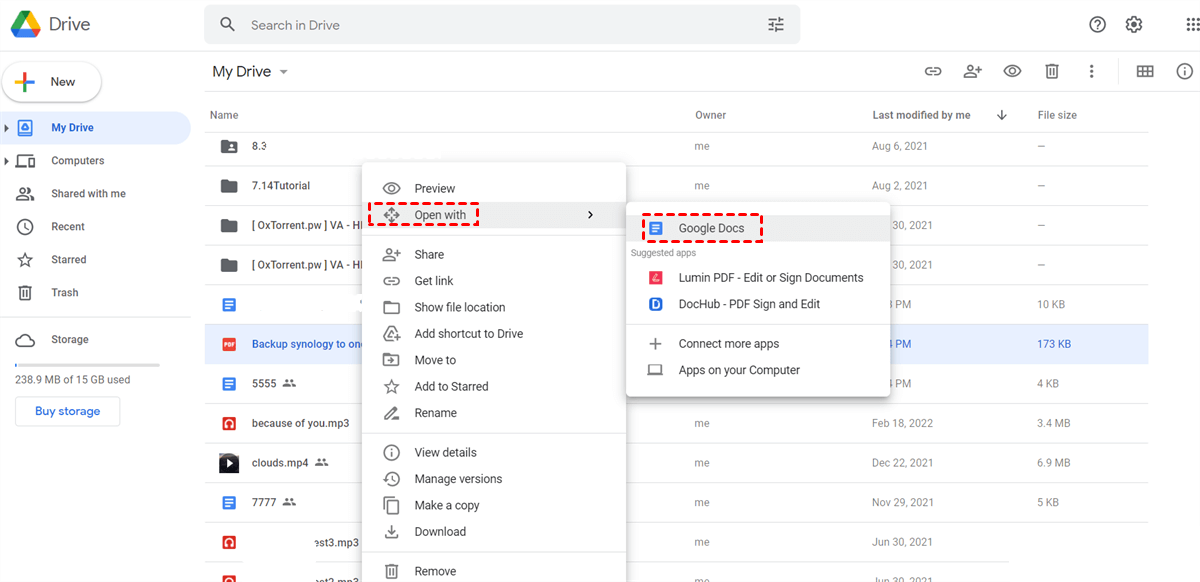Expand Computers tree in sidebar
Viewport: 1200px width, 582px height.
7,161
